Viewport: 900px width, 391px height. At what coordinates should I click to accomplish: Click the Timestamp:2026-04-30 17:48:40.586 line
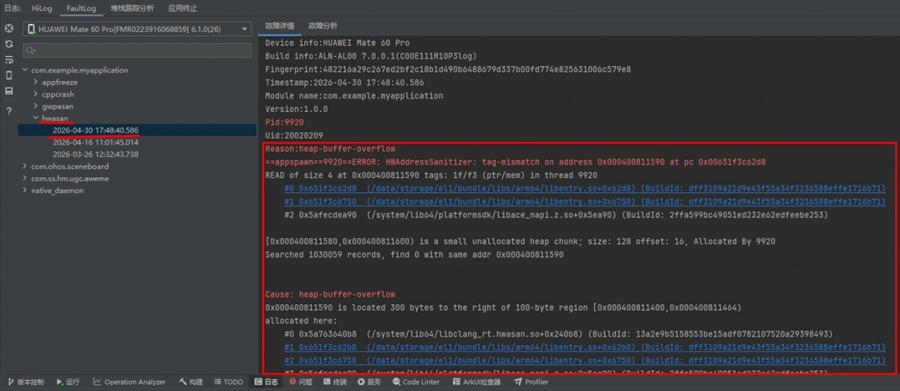click(x=344, y=83)
